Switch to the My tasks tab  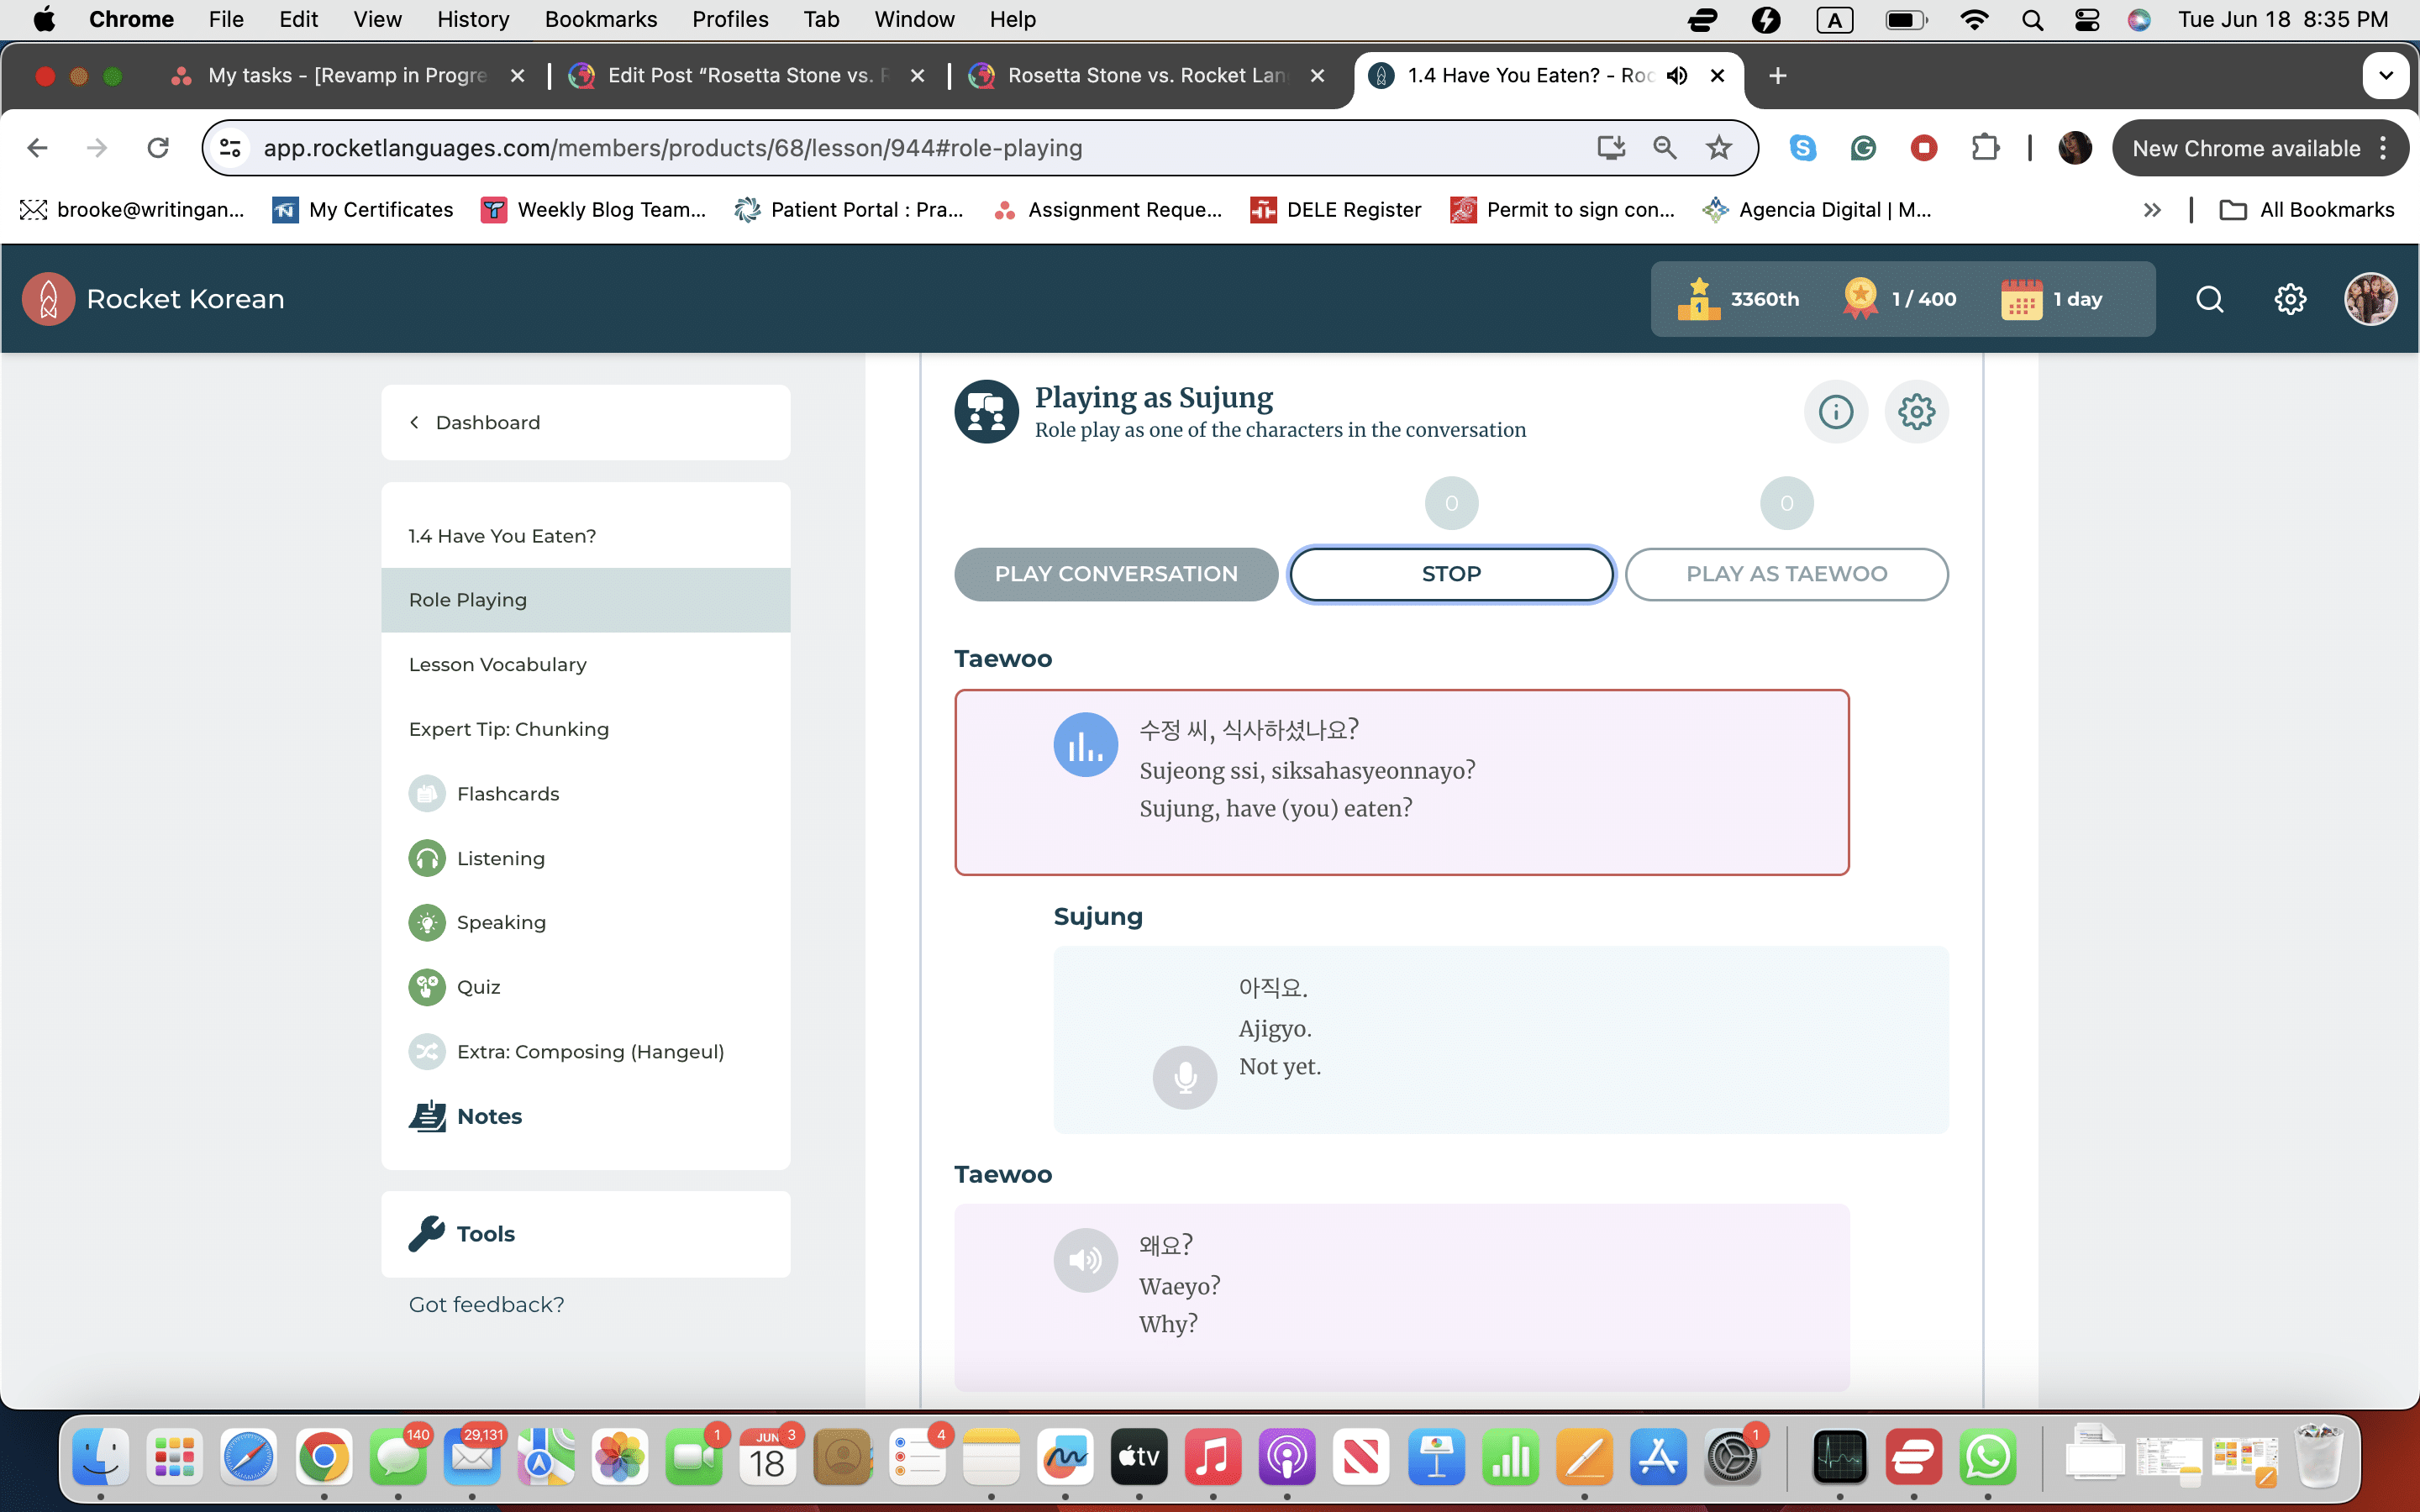coord(346,76)
